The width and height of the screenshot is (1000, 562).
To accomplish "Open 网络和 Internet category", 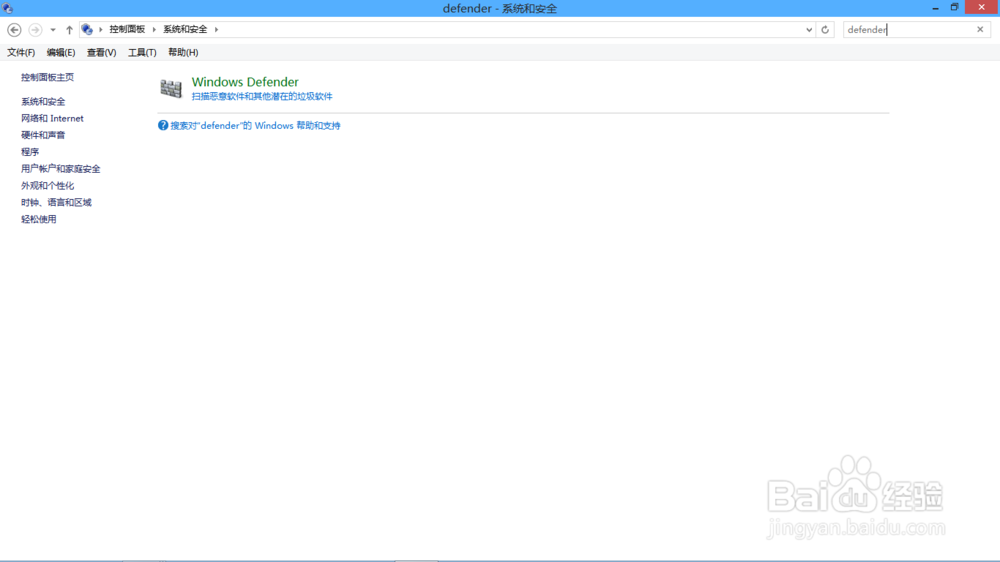I will coord(52,119).
